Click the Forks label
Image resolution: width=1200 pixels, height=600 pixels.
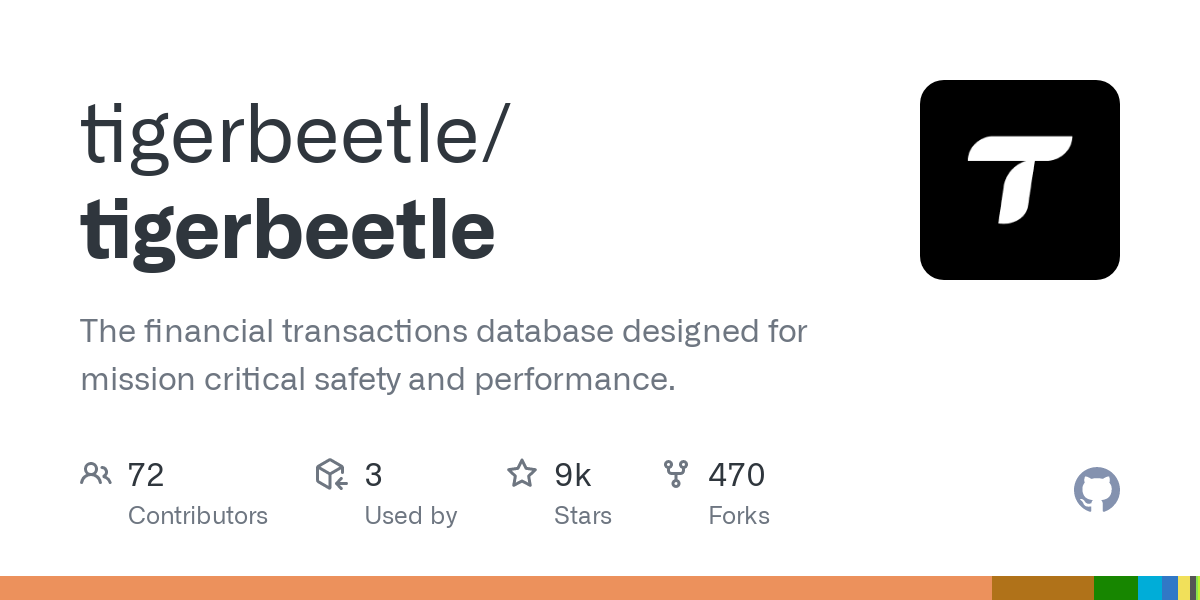pos(739,516)
